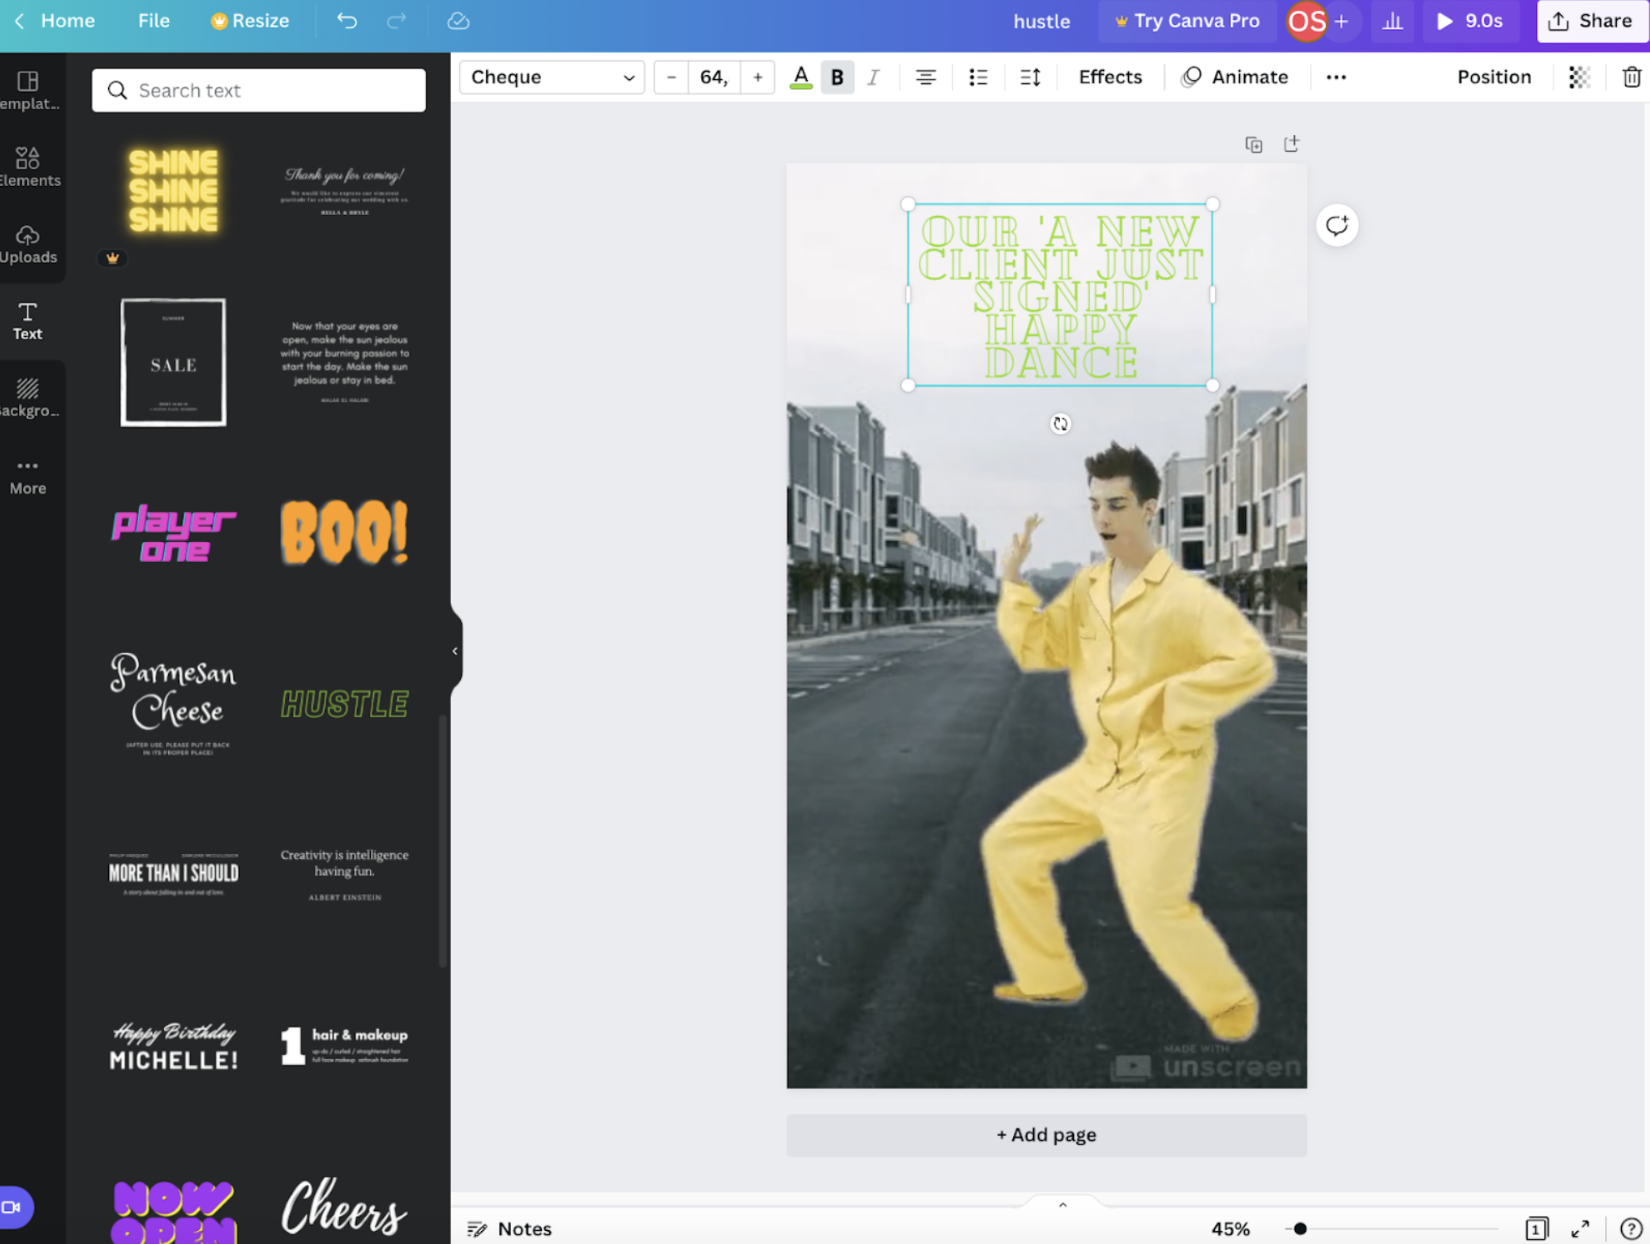This screenshot has height=1244, width=1650.
Task: Try Canva Pro upgrade button
Action: click(x=1186, y=21)
